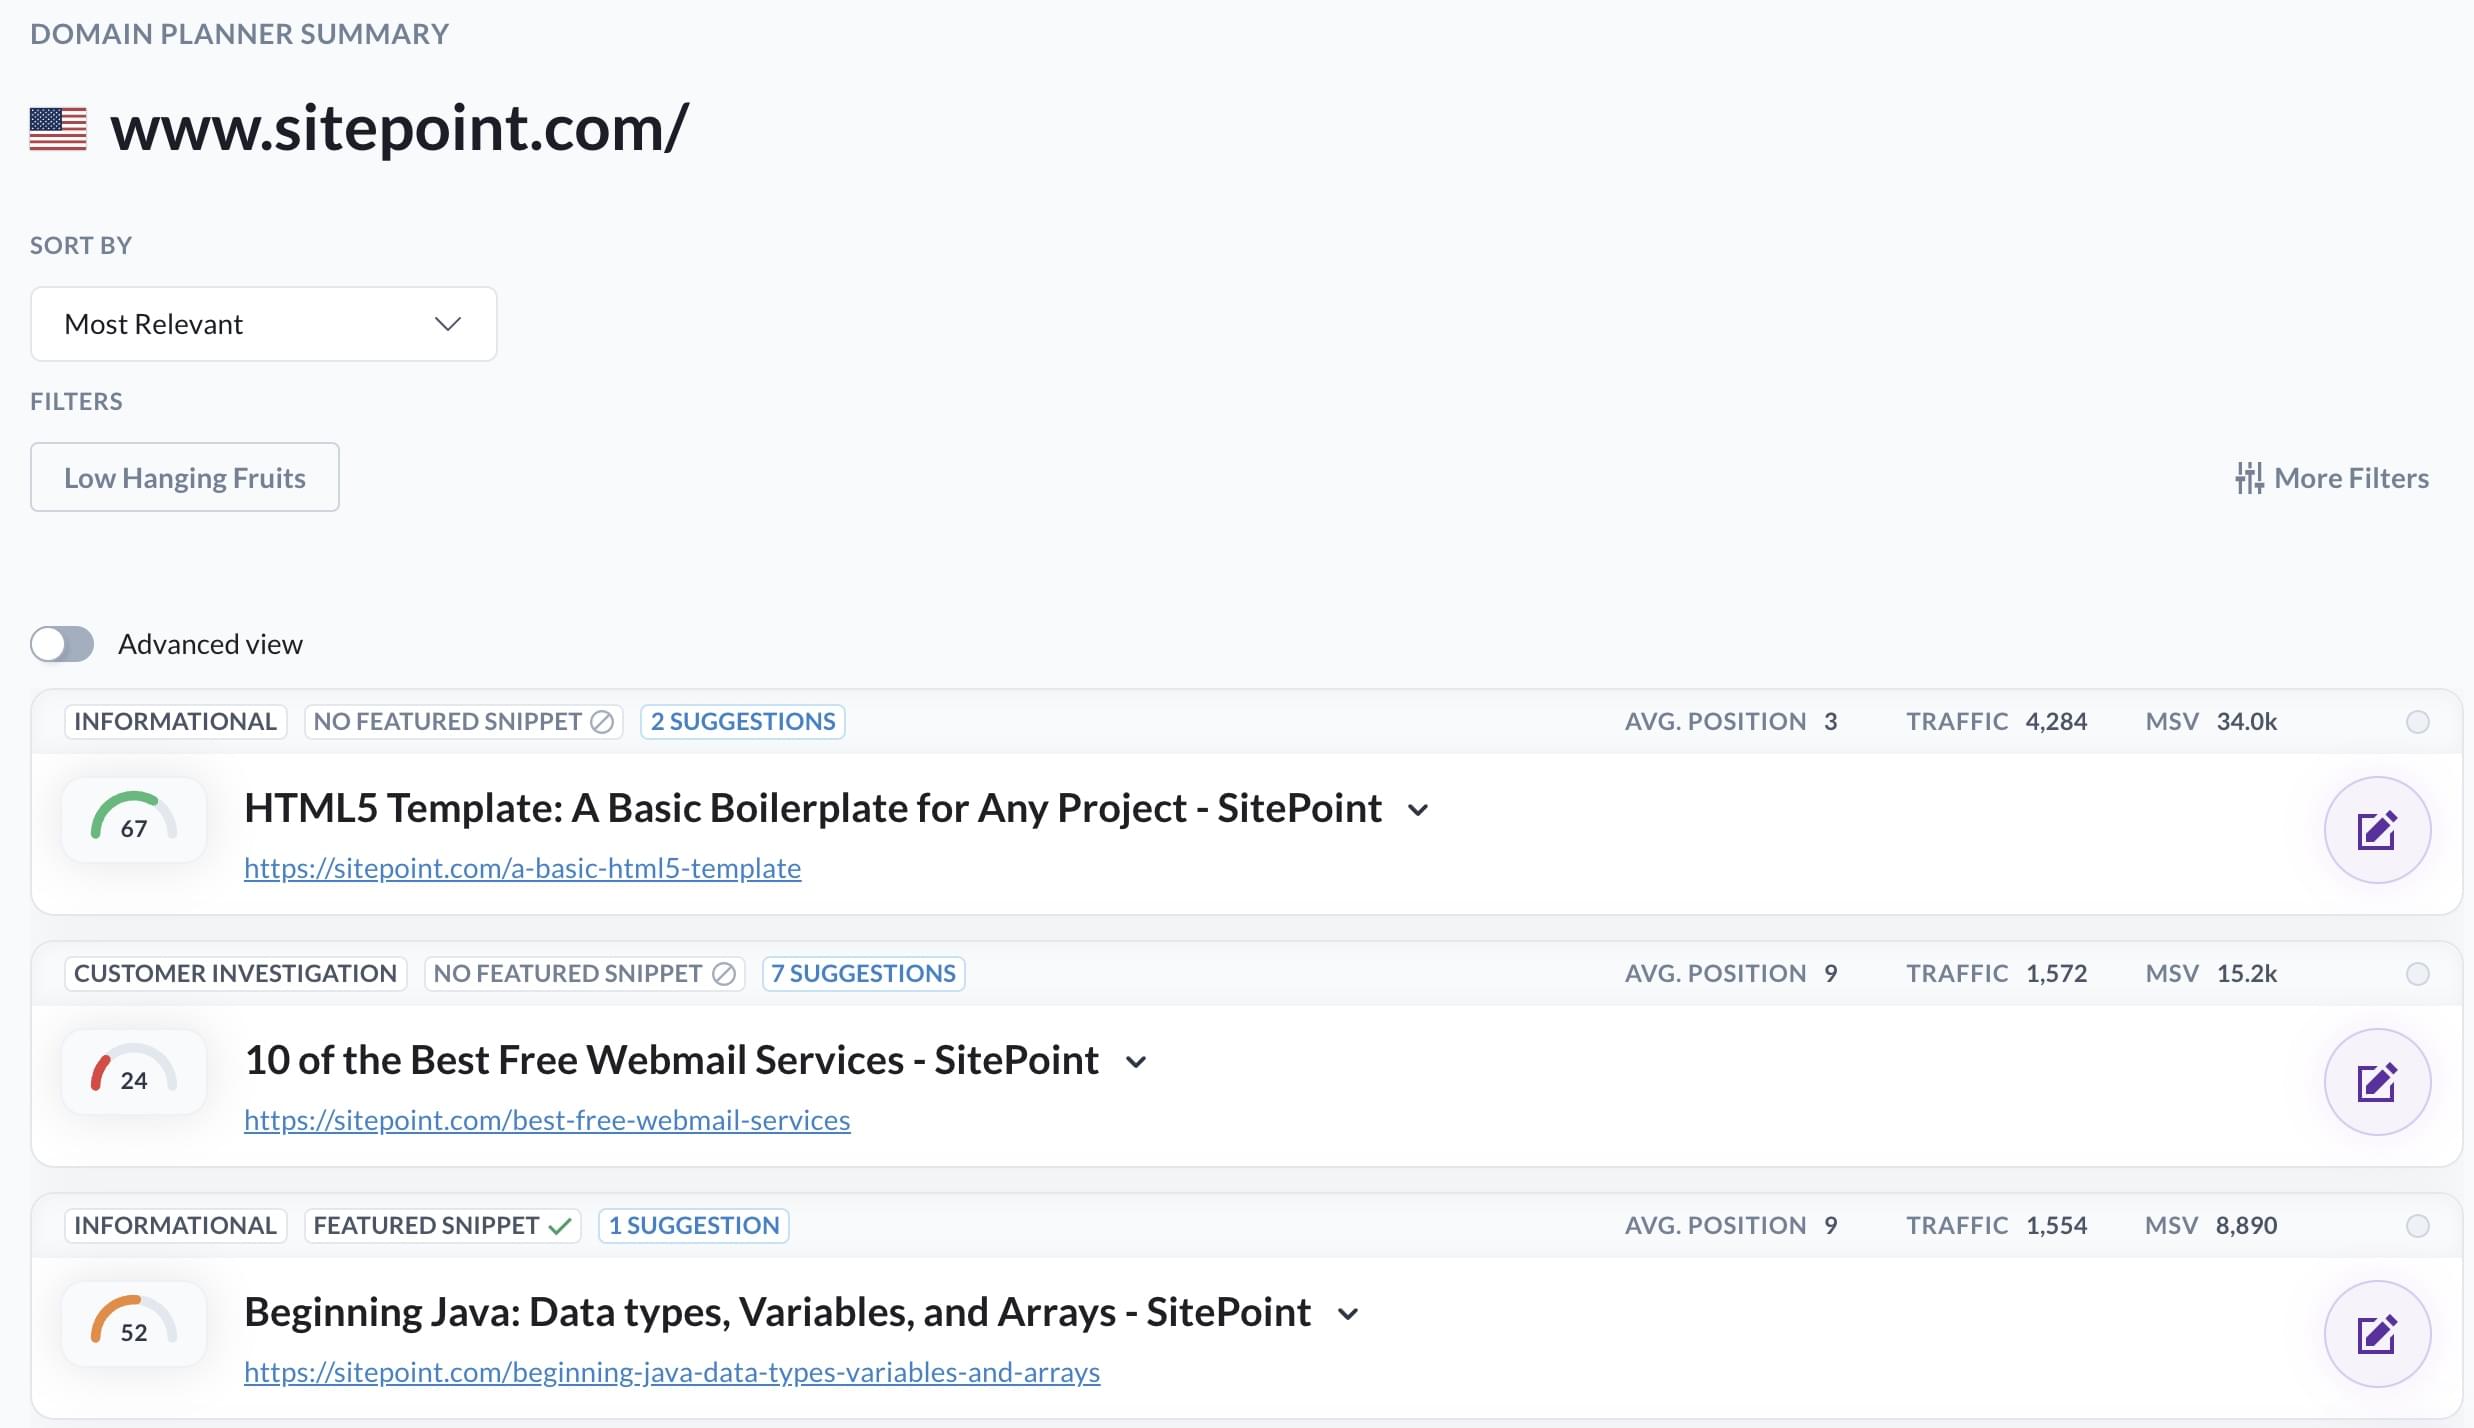
Task: Click edit icon for Beginning Java page
Action: pyautogui.click(x=2377, y=1334)
